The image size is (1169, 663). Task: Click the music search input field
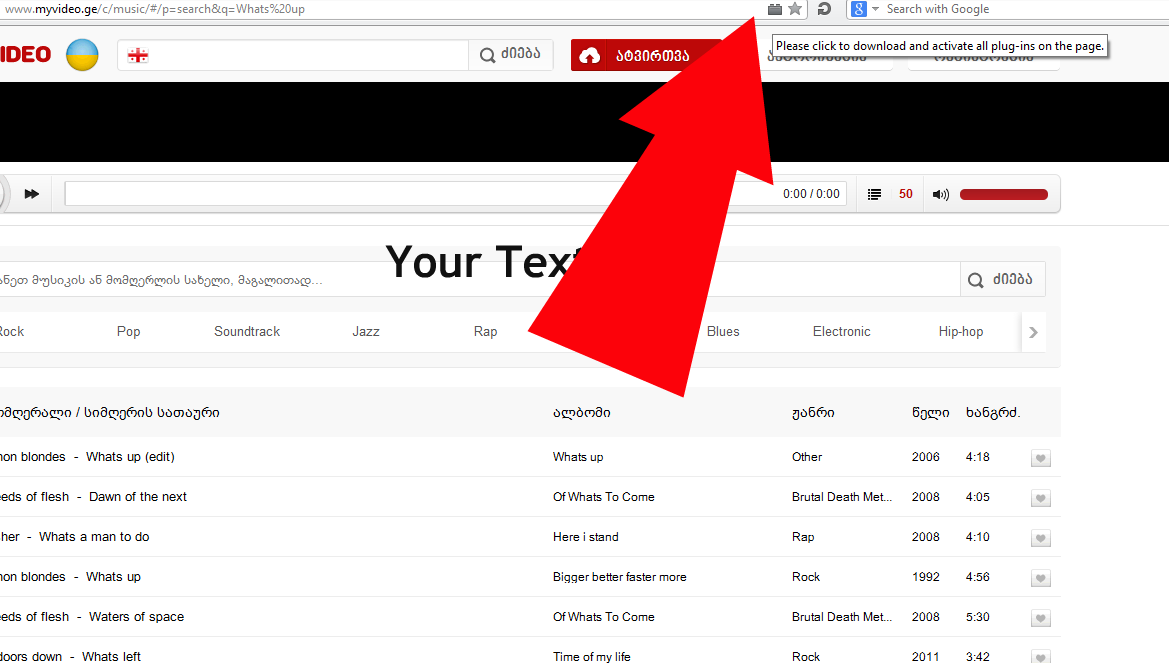tap(479, 280)
